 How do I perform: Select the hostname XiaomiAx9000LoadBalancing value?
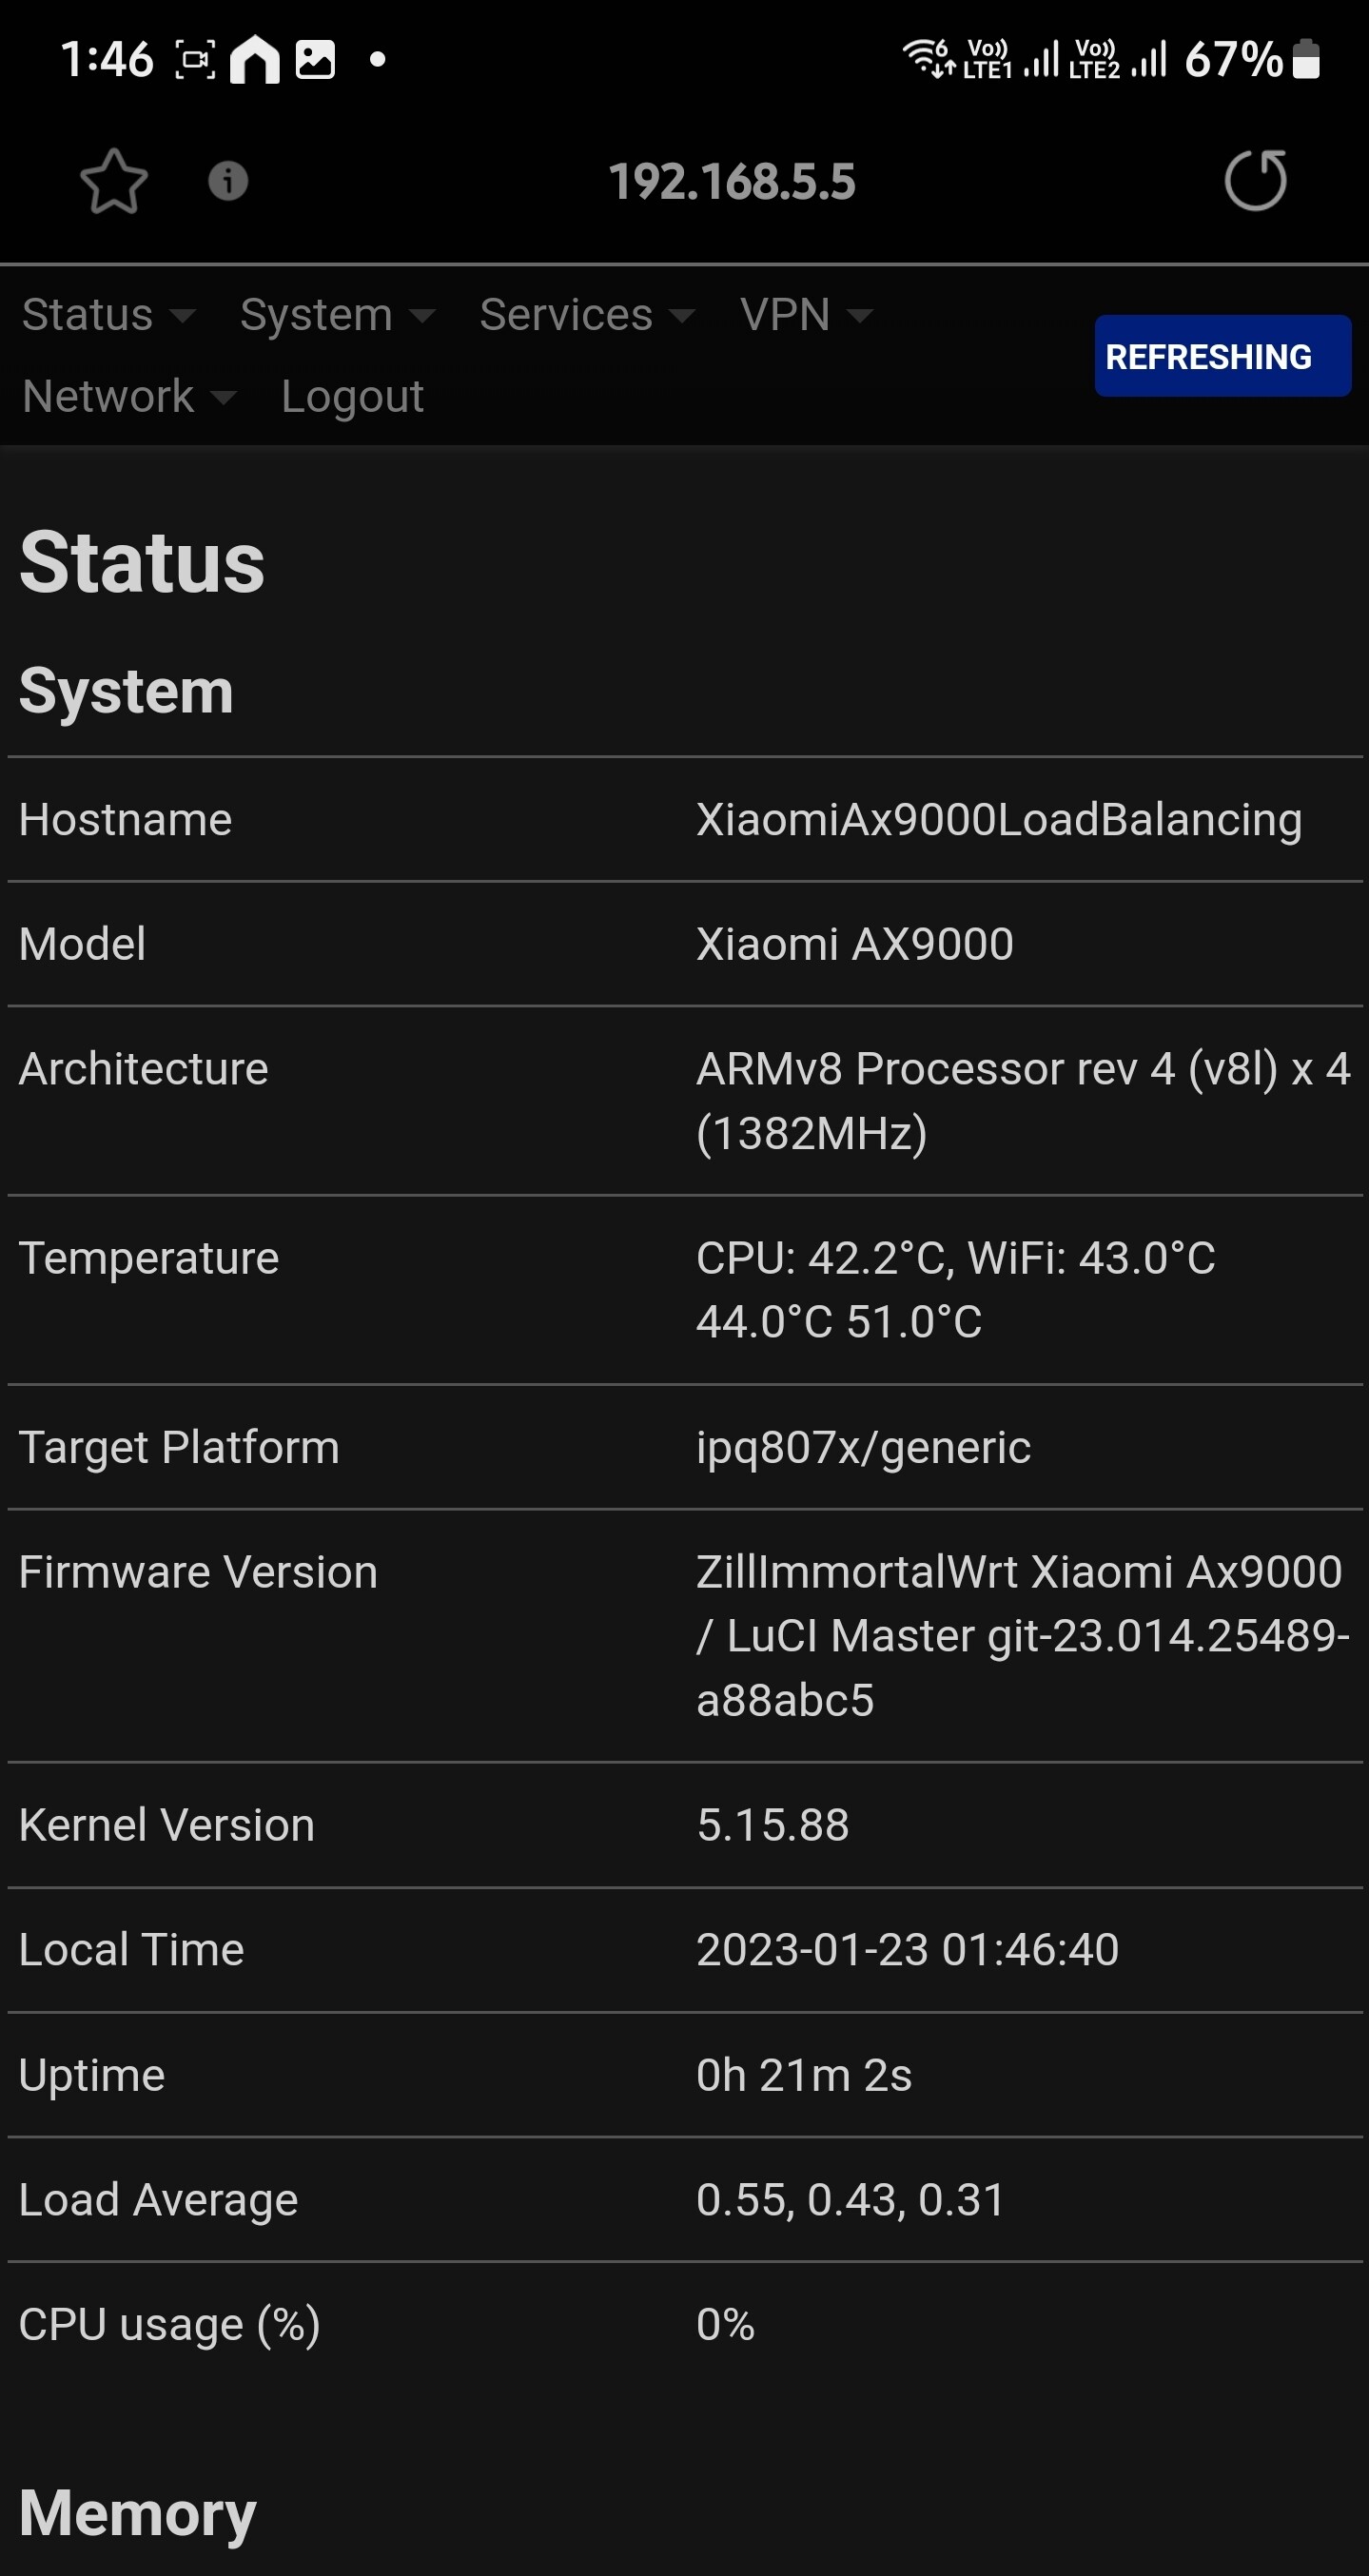click(x=999, y=819)
